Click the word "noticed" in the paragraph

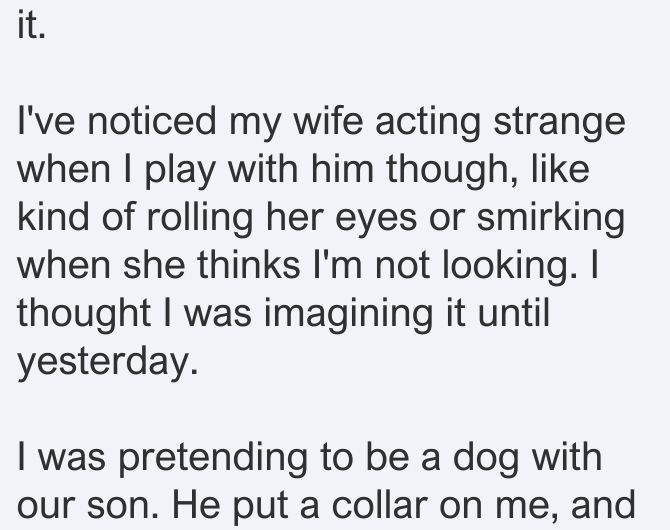(152, 121)
